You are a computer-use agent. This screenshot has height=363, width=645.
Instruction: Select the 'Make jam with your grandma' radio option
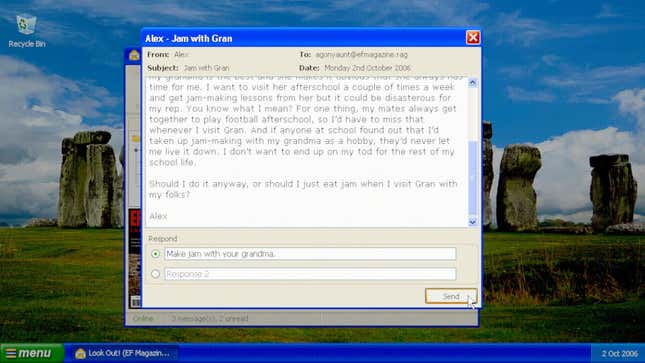155,254
